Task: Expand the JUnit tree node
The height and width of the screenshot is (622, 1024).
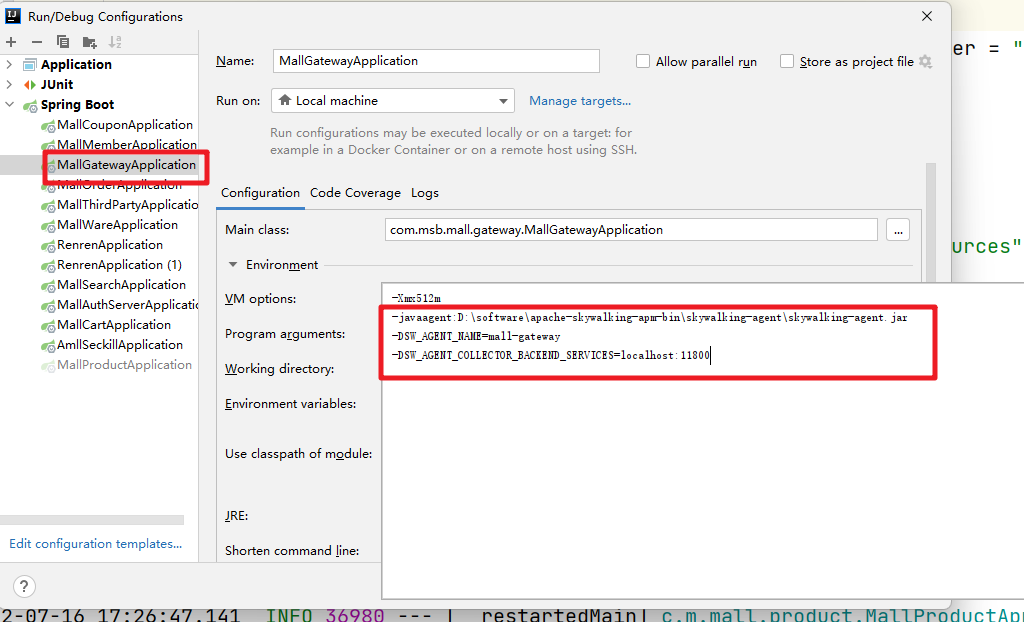Action: coord(9,84)
